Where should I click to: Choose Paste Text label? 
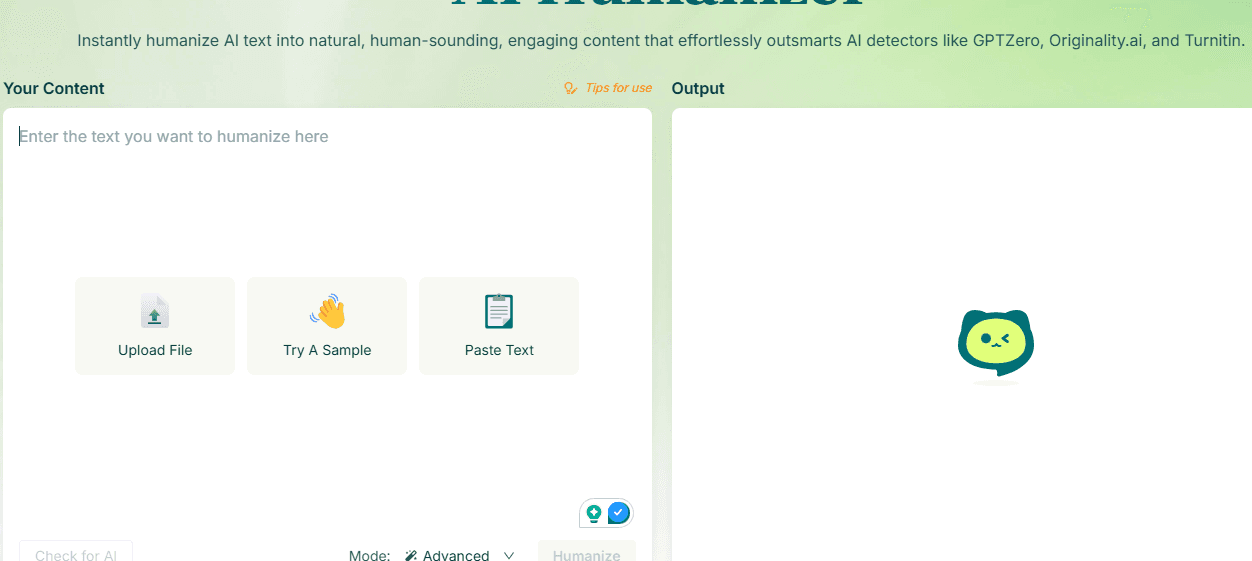(499, 350)
